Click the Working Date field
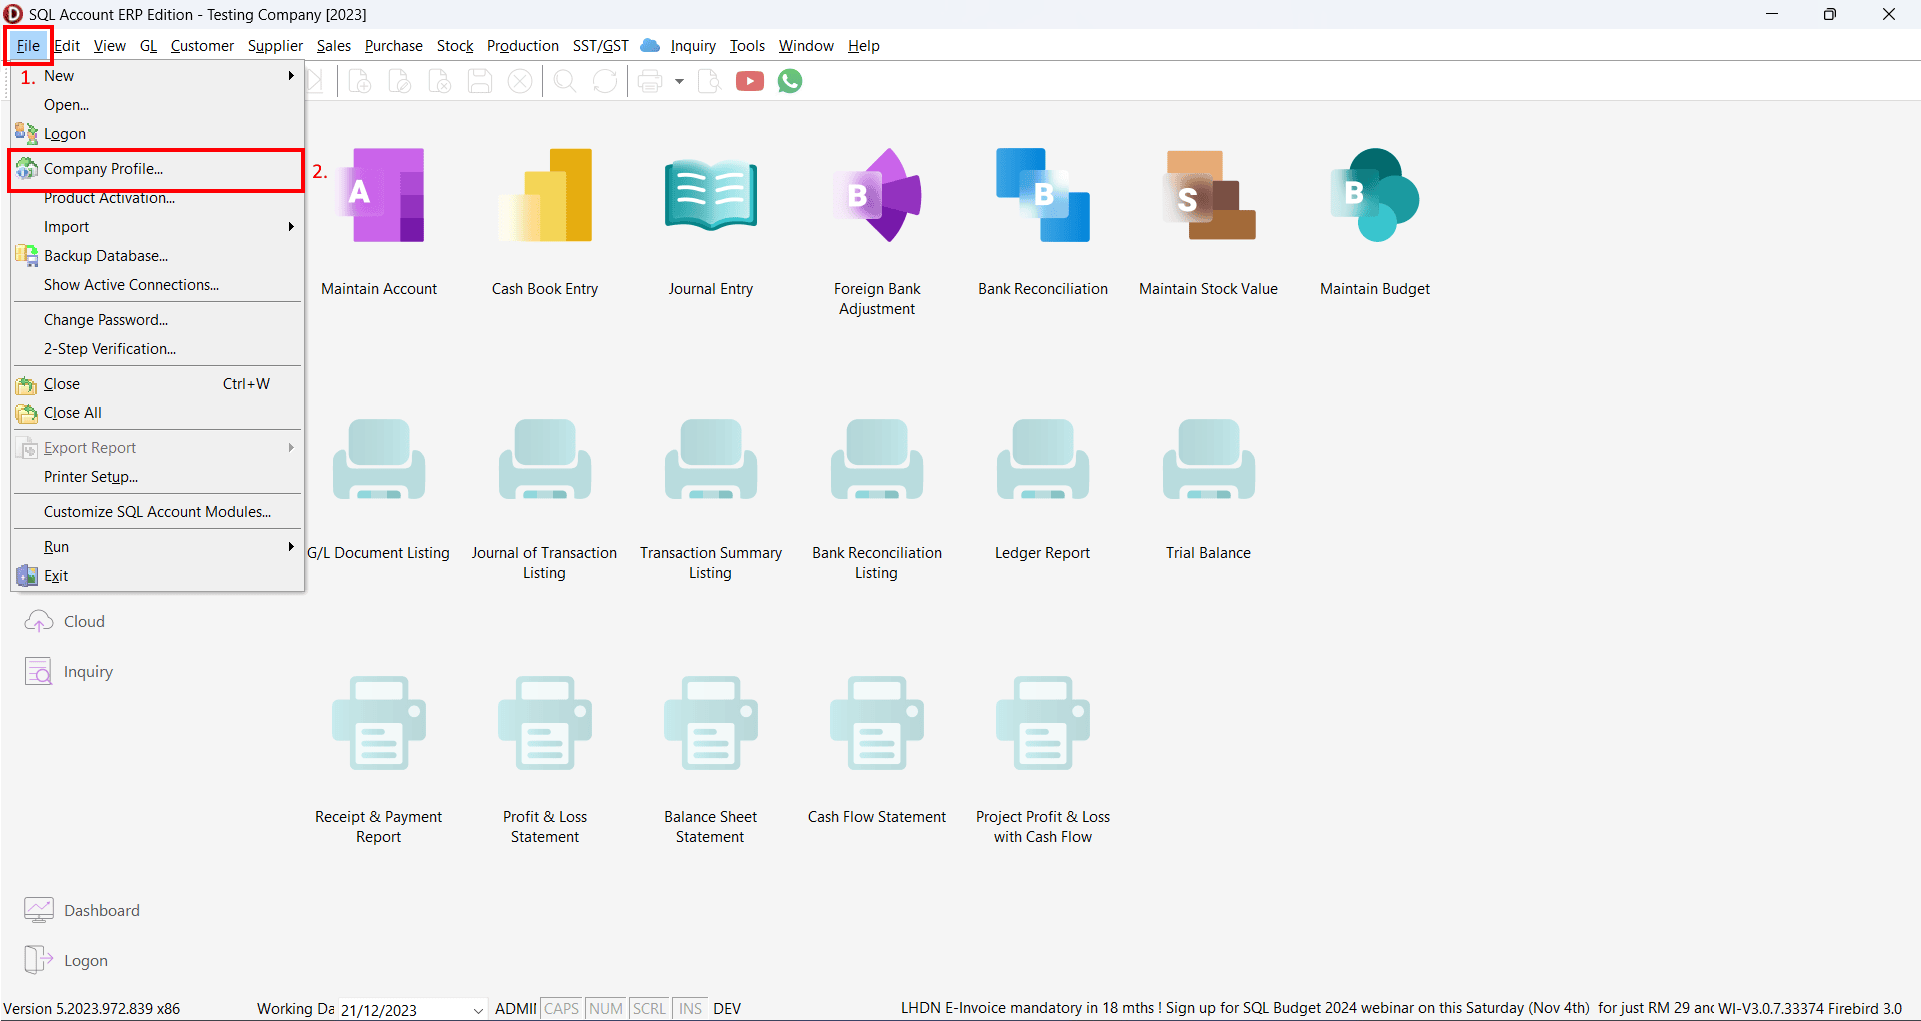 [x=400, y=1009]
